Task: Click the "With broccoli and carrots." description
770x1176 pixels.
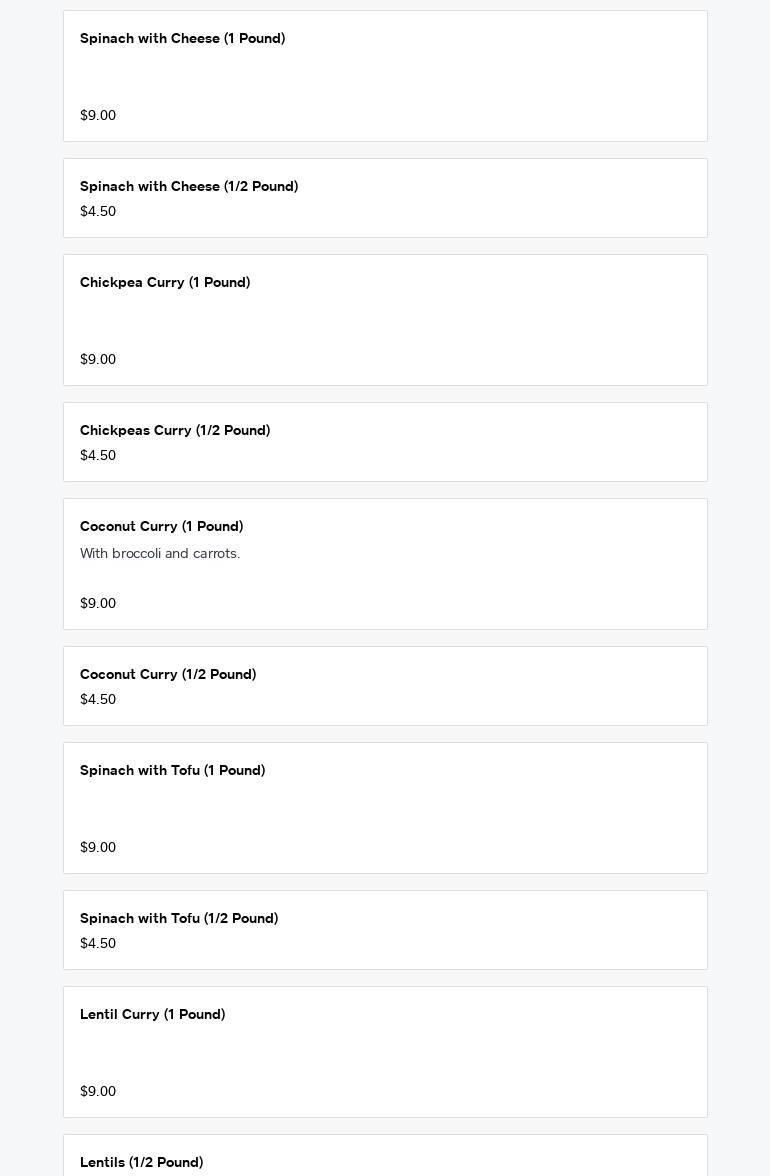Action: pos(160,554)
